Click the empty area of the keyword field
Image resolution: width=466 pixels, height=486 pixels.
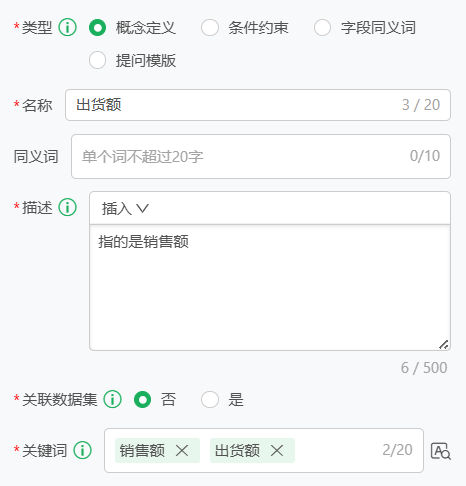(337, 450)
